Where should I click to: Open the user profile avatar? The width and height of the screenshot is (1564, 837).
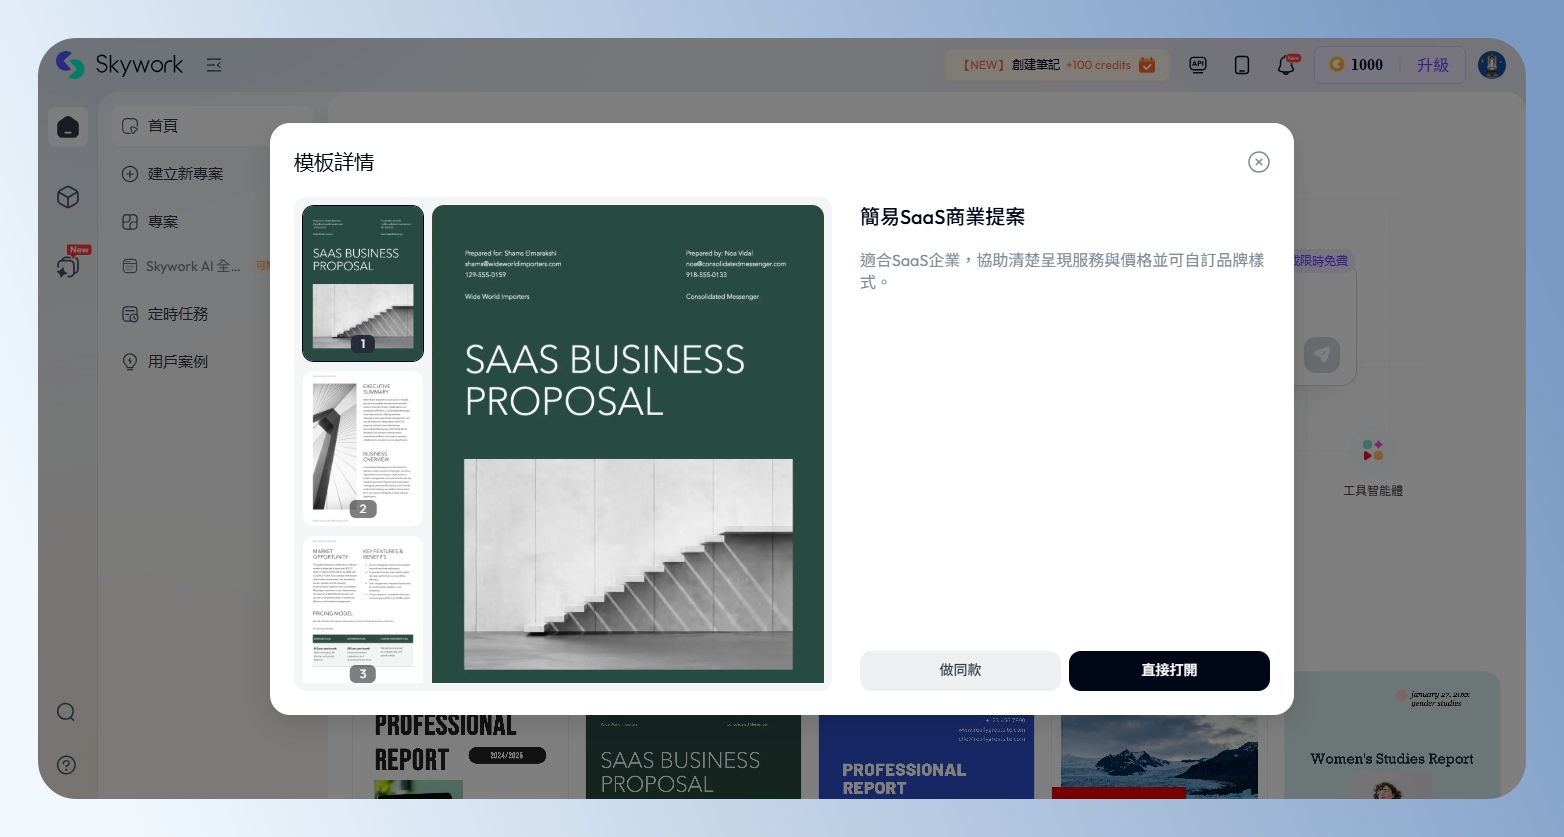click(x=1491, y=65)
